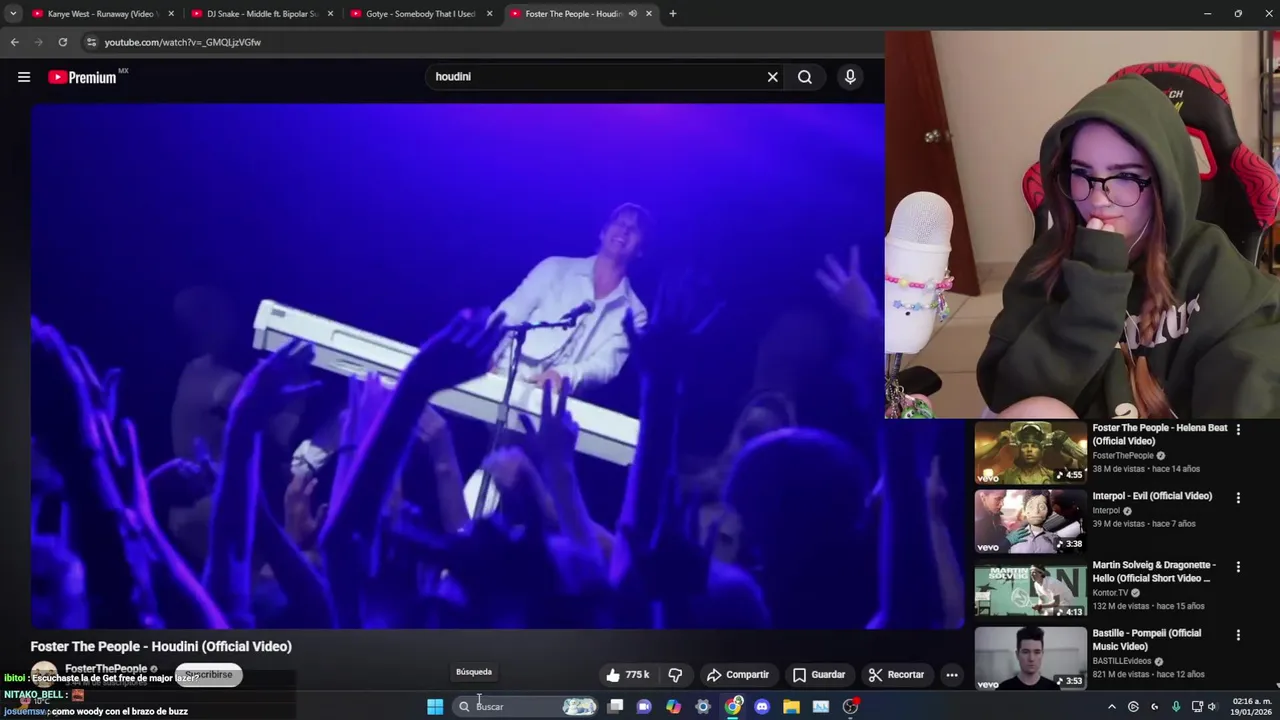Open Chrome tab search dropdown arrow
Screen dimensions: 1280x720
(13, 14)
